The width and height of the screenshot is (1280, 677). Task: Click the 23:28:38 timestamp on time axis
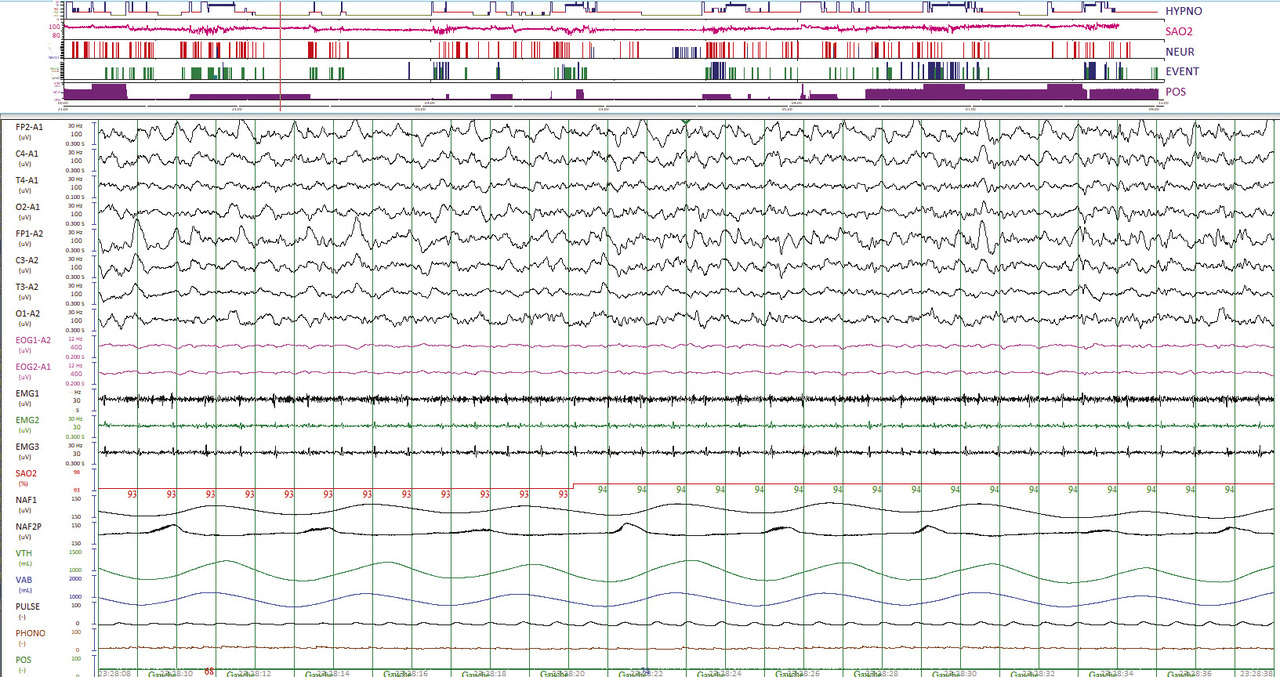[1257, 673]
